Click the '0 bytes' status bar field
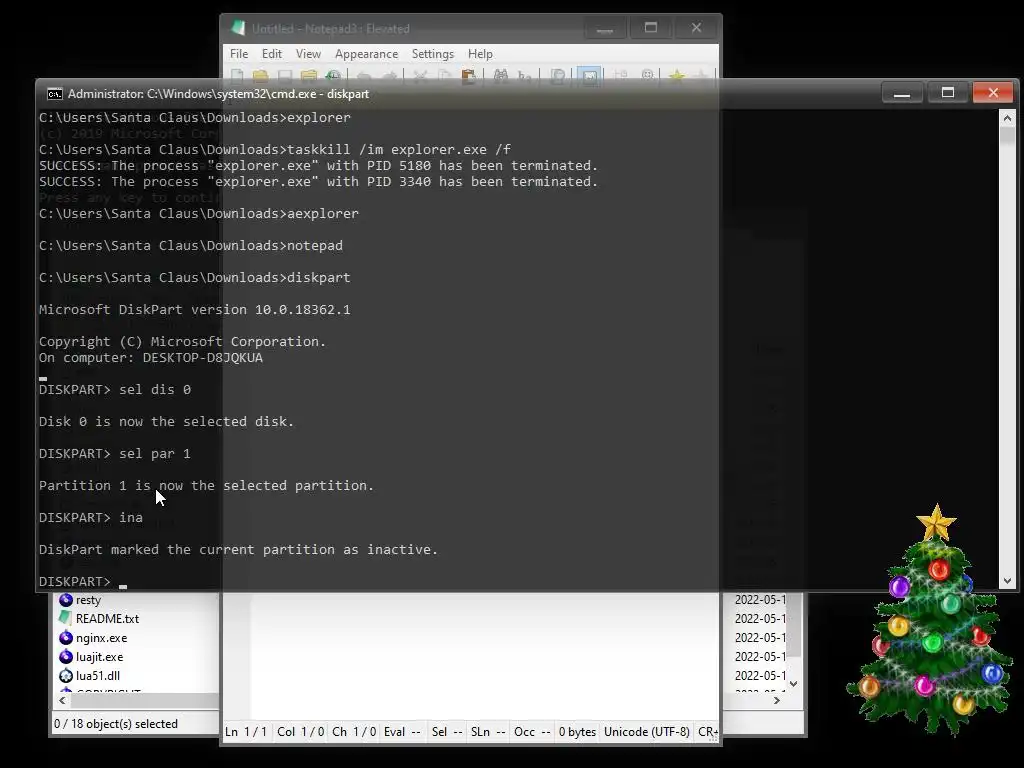This screenshot has width=1024, height=768. 577,732
